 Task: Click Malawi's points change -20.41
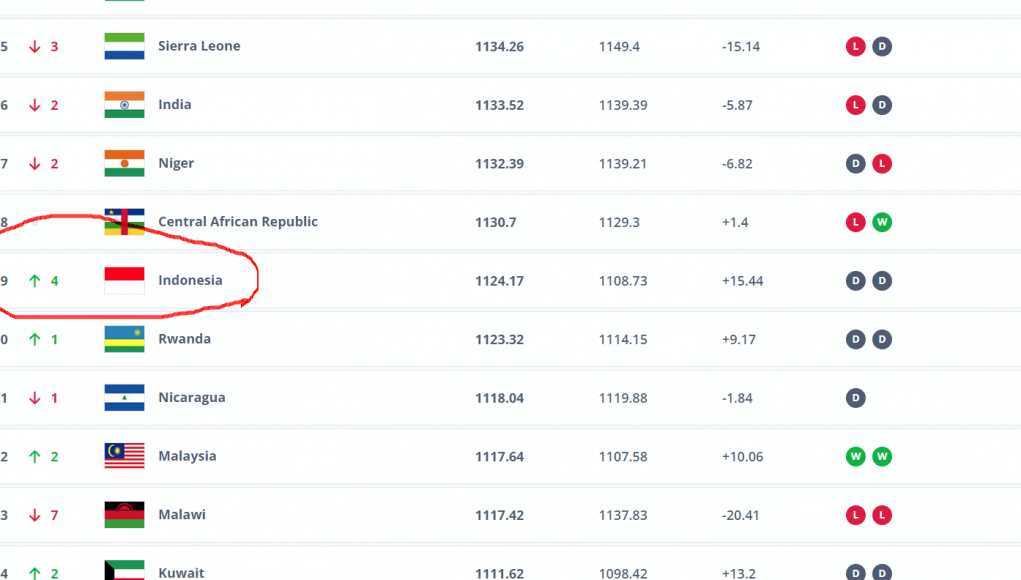[x=741, y=515]
